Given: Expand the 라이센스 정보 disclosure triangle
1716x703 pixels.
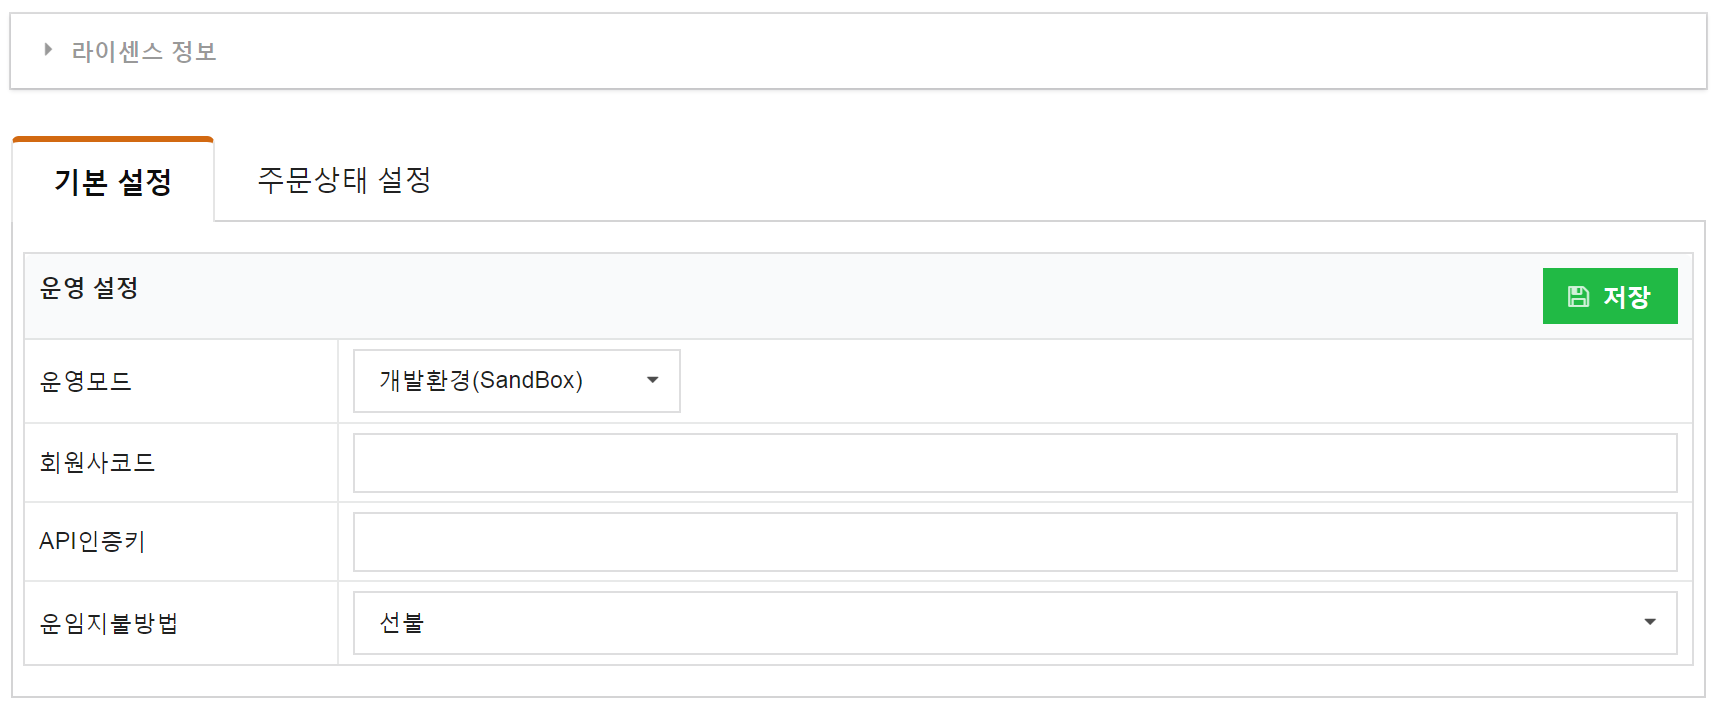Looking at the screenshot, I should coord(48,50).
